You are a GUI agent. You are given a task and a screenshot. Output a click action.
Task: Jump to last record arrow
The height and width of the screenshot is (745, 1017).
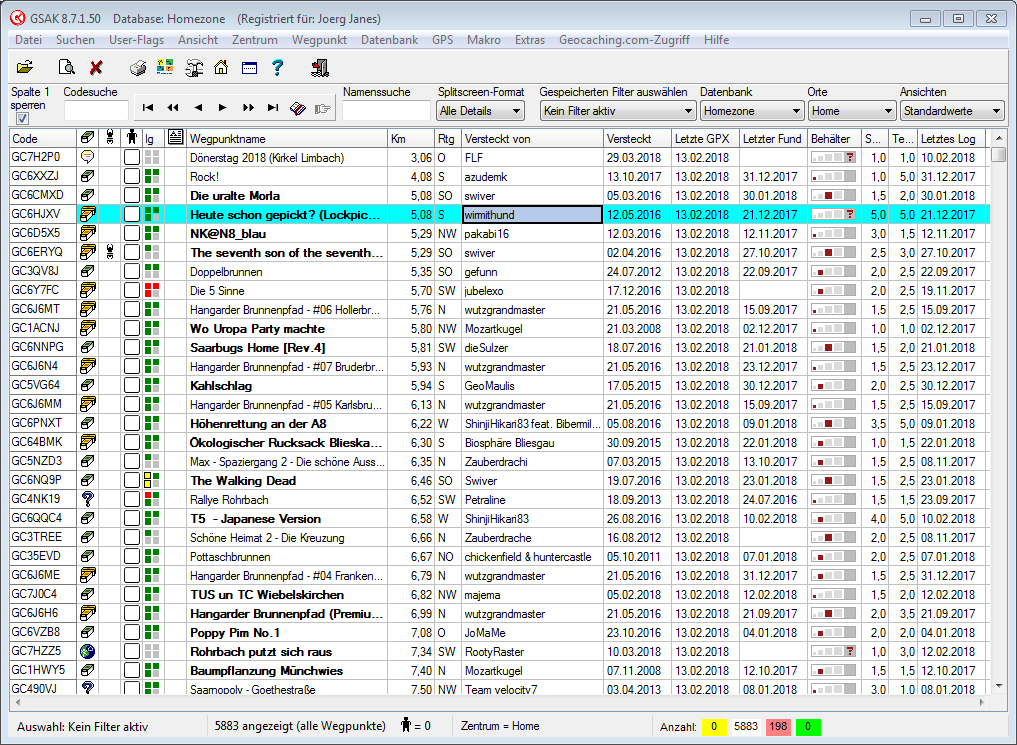(x=272, y=108)
